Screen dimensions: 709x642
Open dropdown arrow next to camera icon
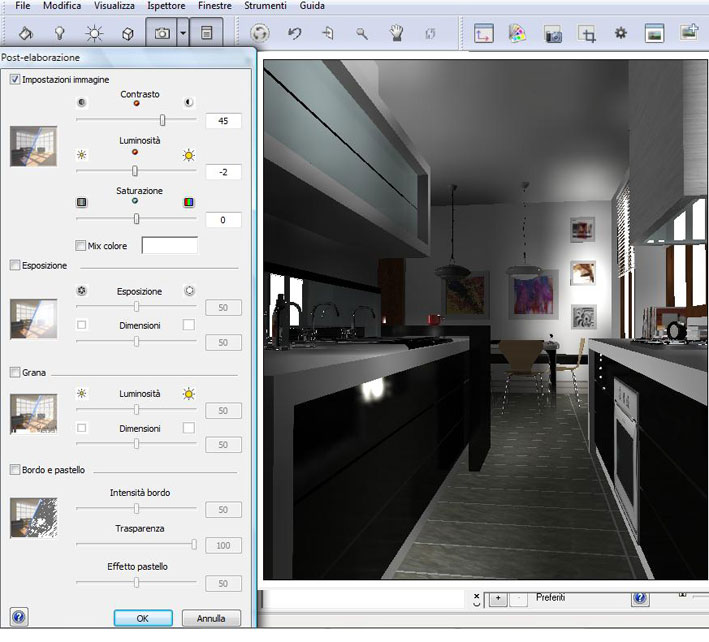click(182, 33)
